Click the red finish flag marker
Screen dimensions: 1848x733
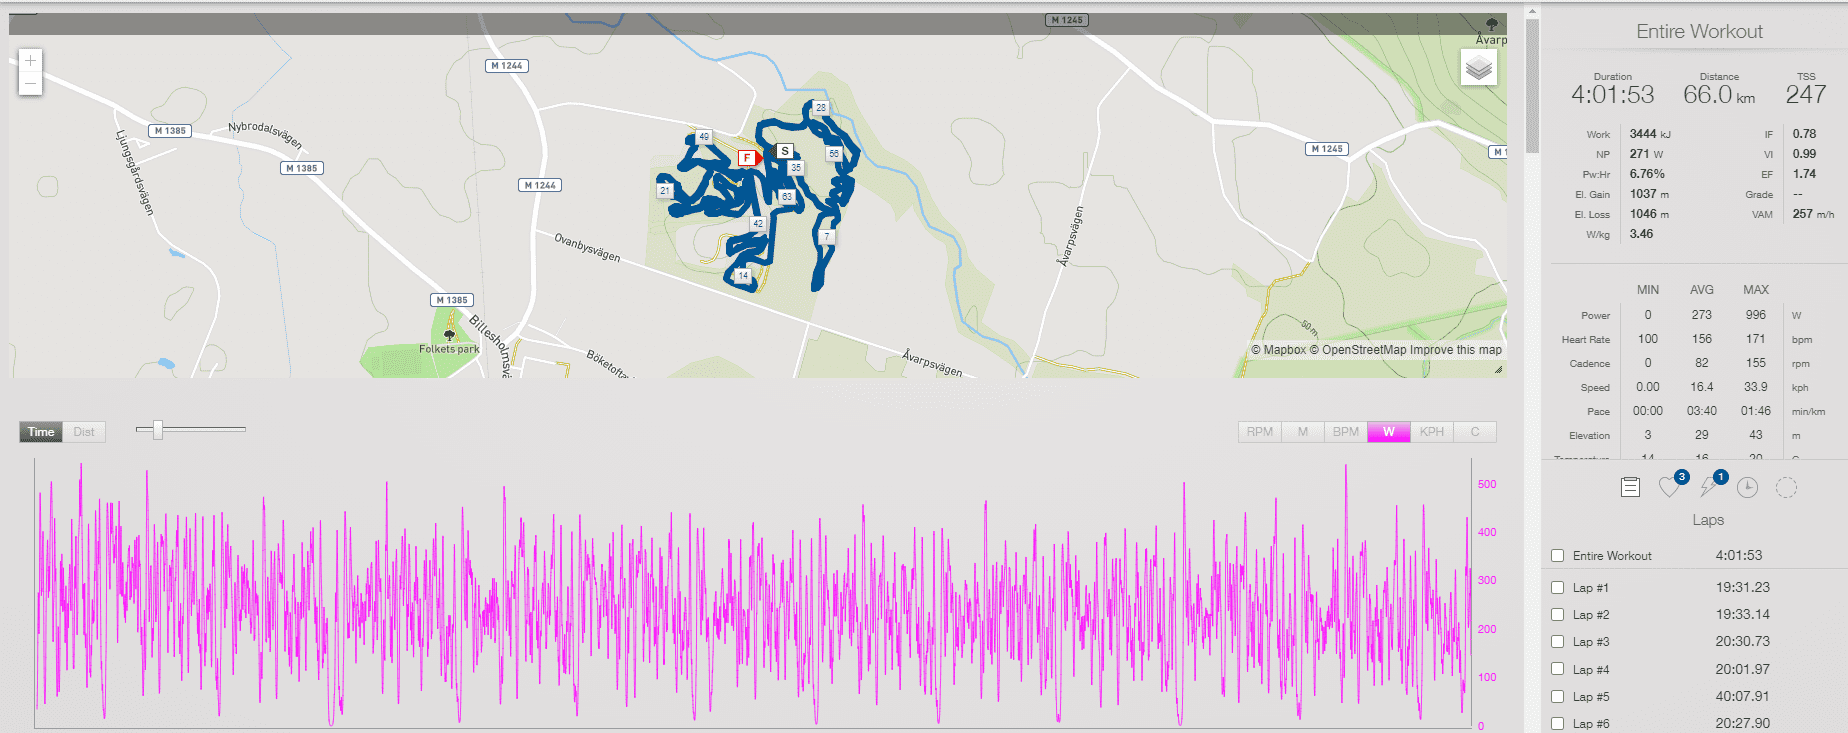pyautogui.click(x=747, y=158)
